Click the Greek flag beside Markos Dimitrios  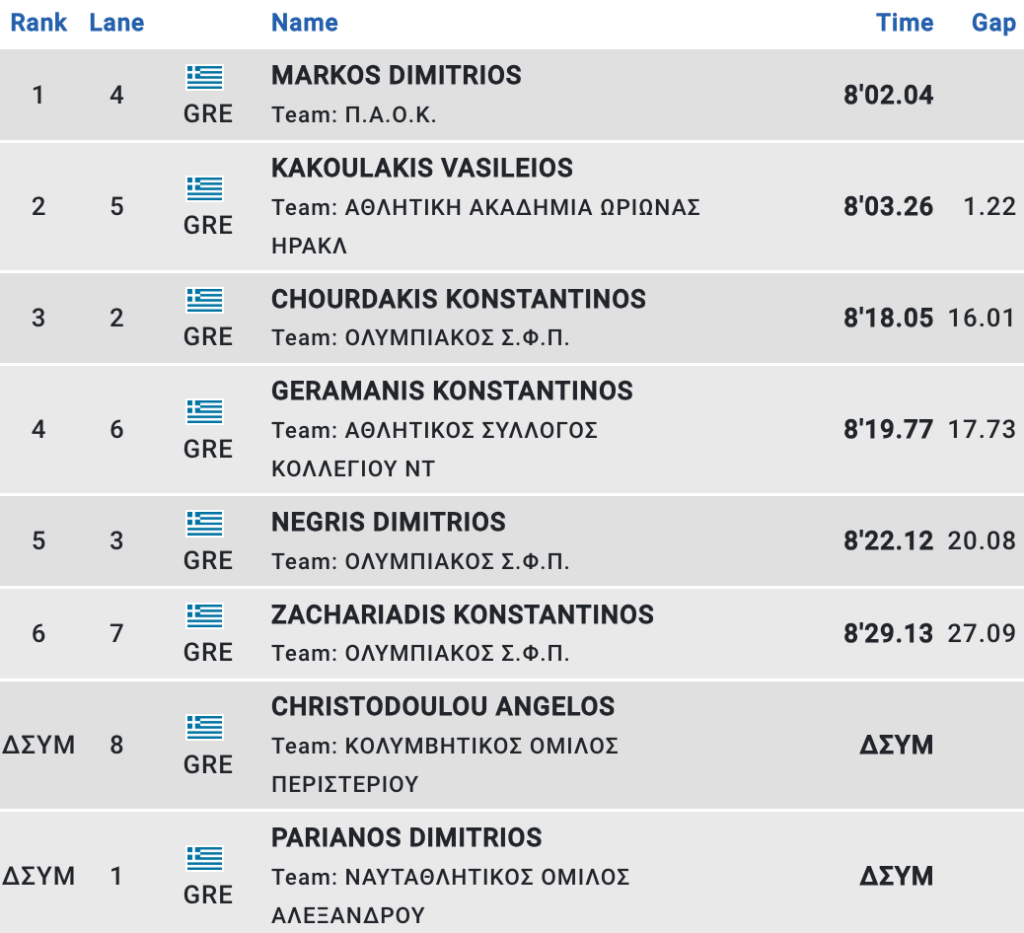pyautogui.click(x=204, y=77)
